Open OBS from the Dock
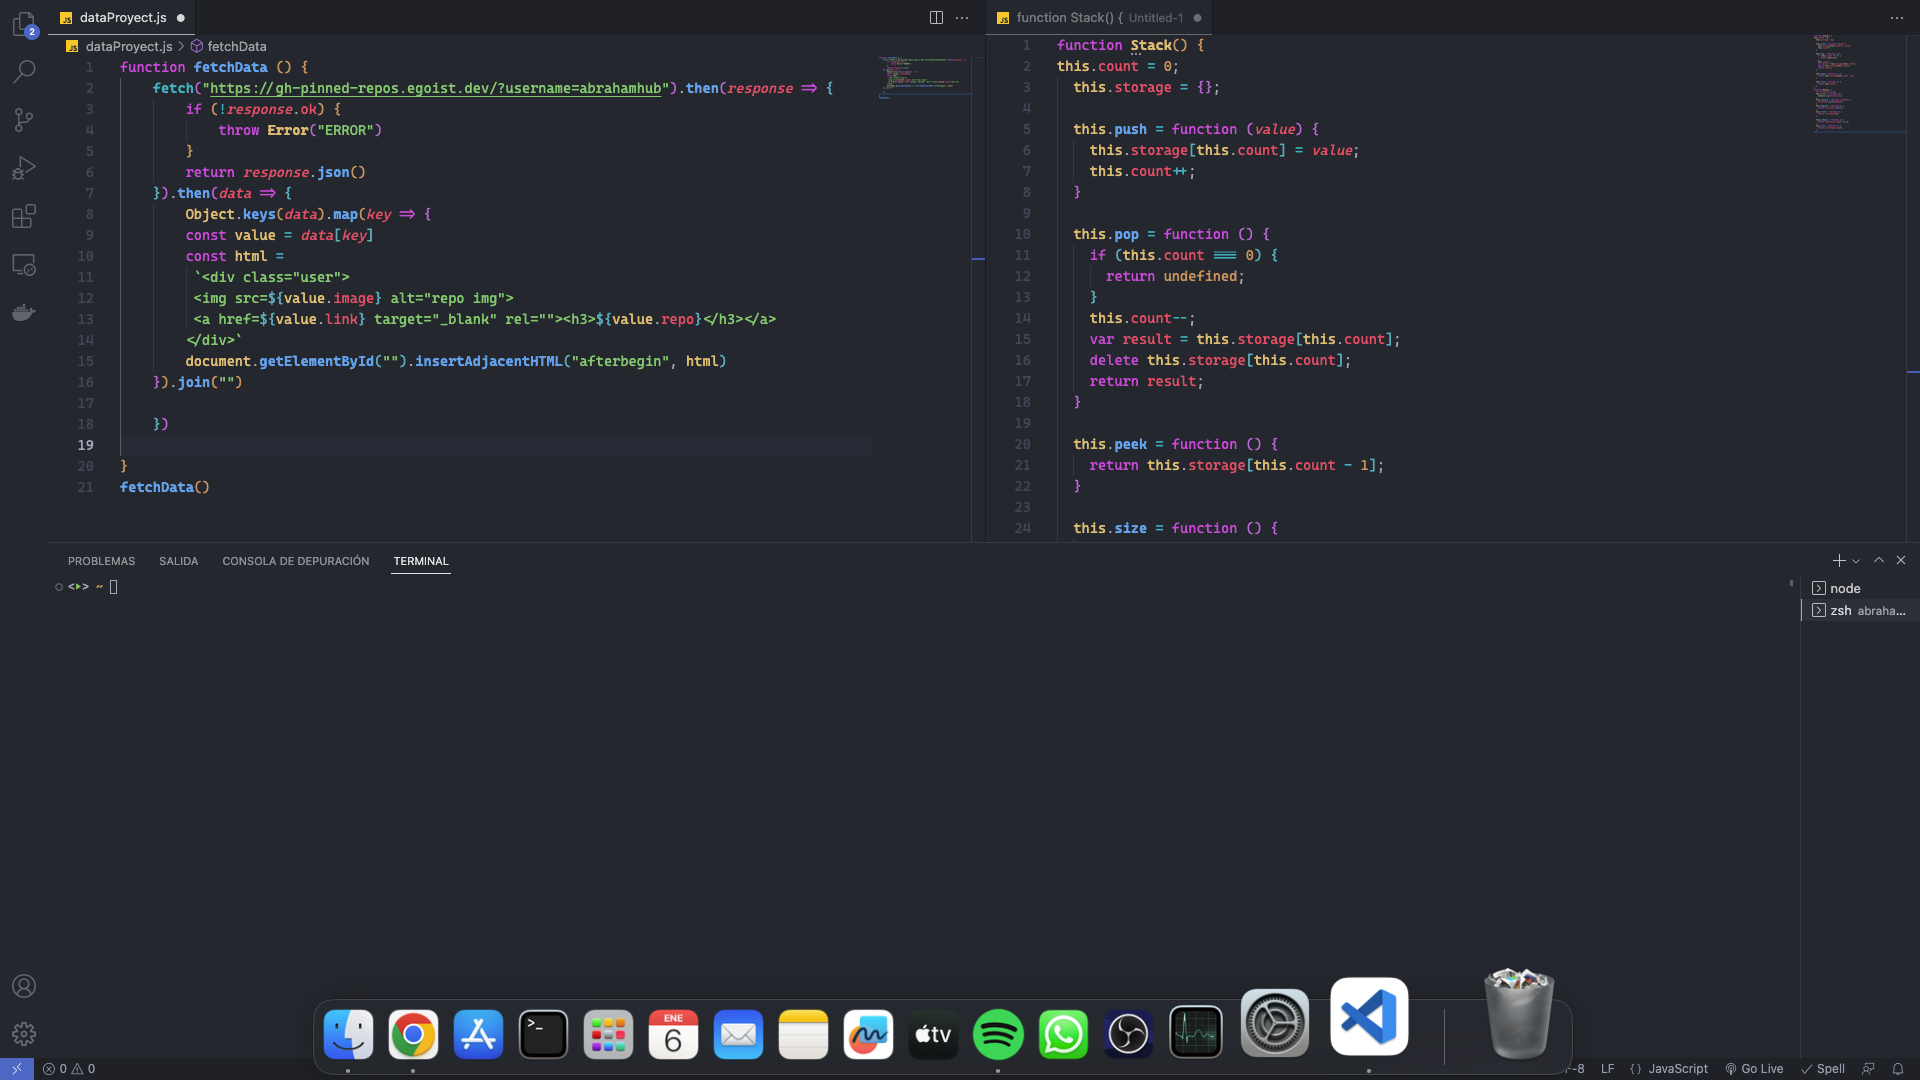This screenshot has height=1080, width=1920. click(1128, 1034)
